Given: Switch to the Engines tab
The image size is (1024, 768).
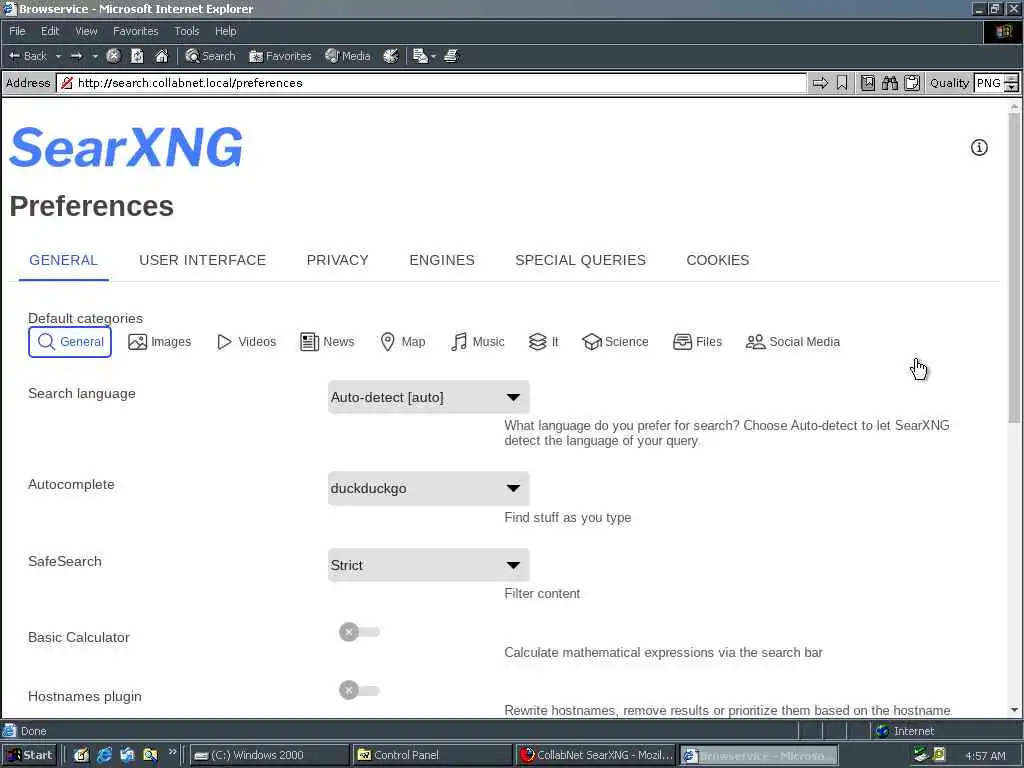Looking at the screenshot, I should [x=442, y=260].
